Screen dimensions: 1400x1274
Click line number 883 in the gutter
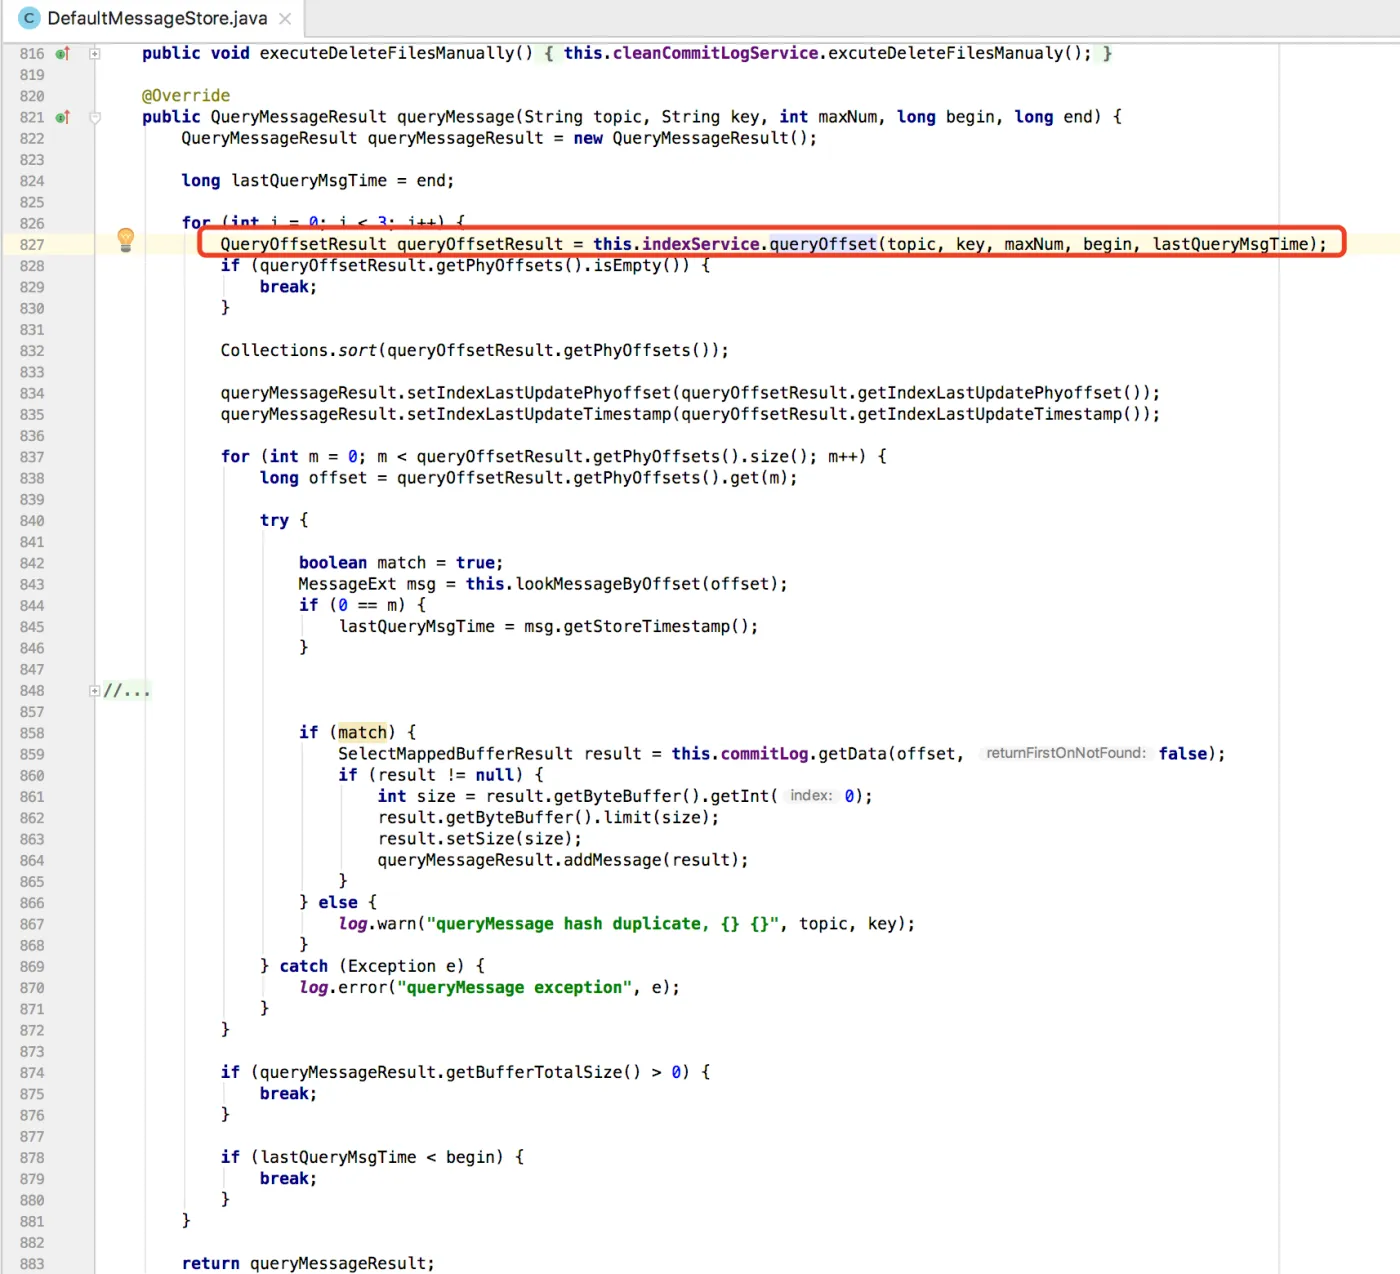(x=32, y=1263)
